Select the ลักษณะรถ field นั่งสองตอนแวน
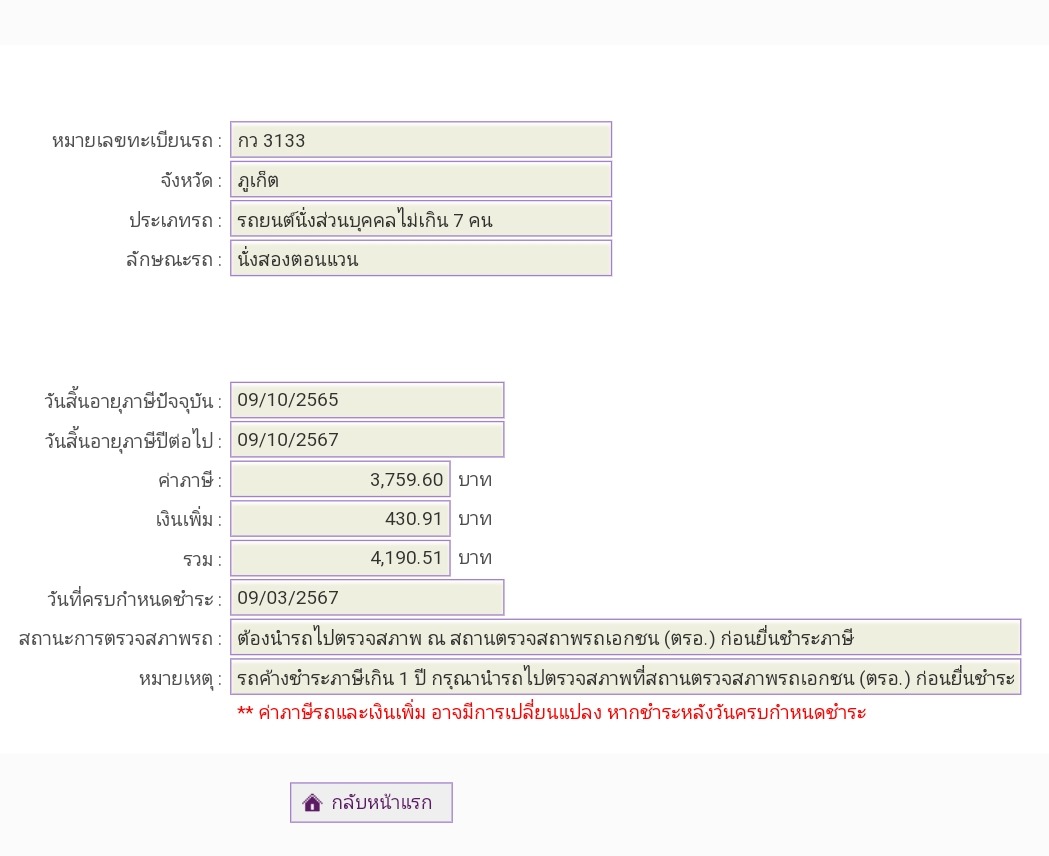Screen dimensions: 1049x856 (421, 258)
